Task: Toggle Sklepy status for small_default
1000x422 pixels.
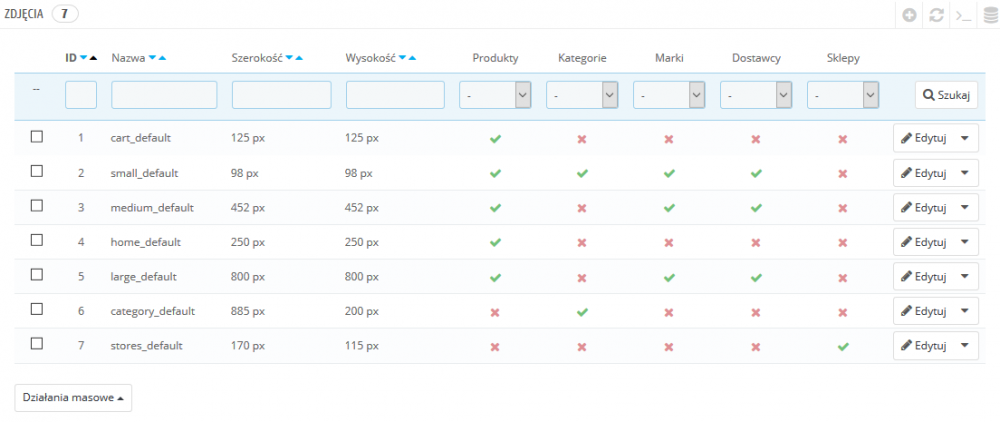Action: coord(842,173)
